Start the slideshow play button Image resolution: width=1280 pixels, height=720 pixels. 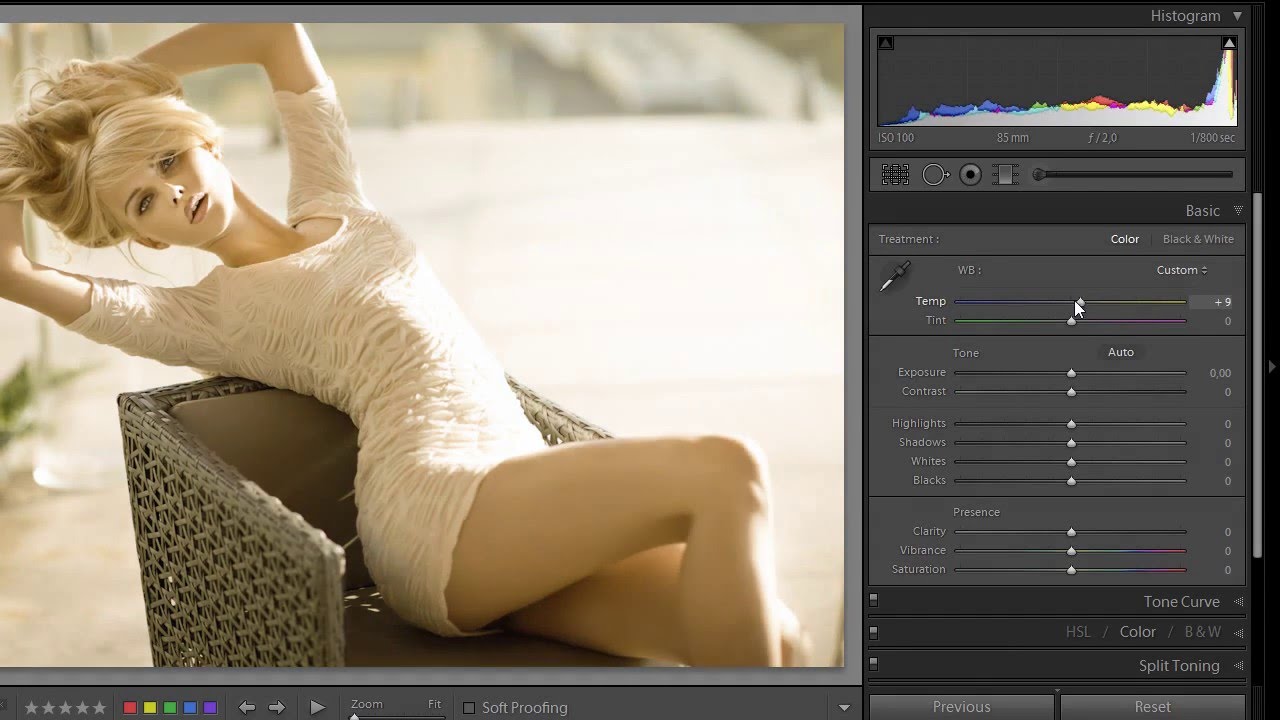(x=317, y=707)
